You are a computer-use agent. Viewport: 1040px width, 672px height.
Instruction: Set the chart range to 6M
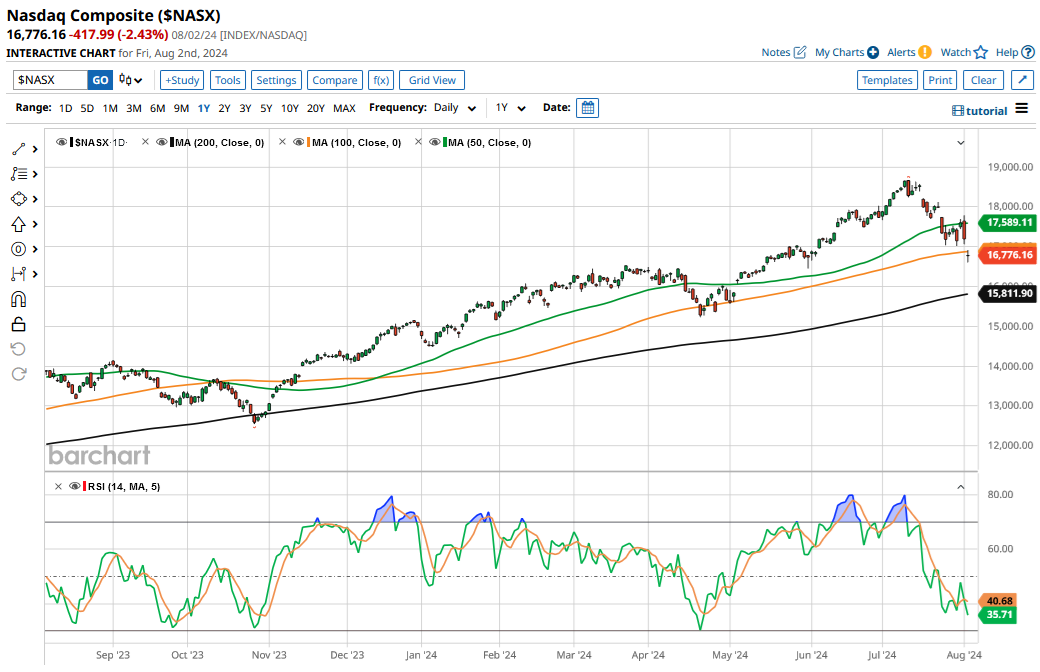tap(157, 108)
